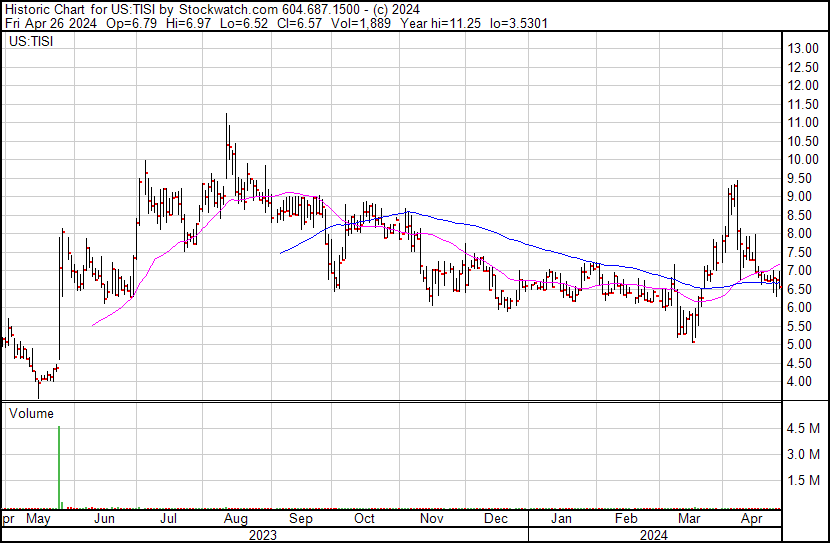The height and width of the screenshot is (543, 830).
Task: Click the Volume panel label
Action: [x=31, y=413]
